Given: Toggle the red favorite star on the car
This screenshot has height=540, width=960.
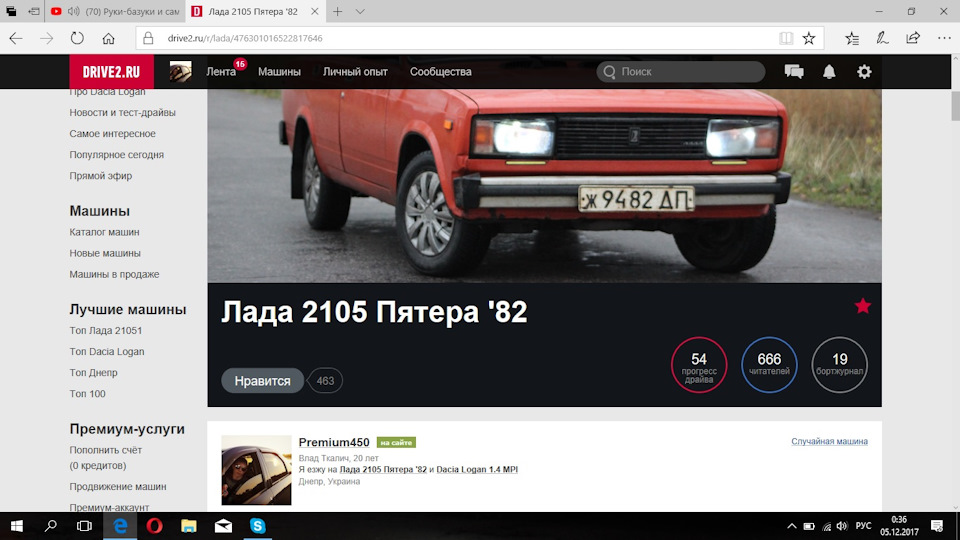Looking at the screenshot, I should click(863, 306).
